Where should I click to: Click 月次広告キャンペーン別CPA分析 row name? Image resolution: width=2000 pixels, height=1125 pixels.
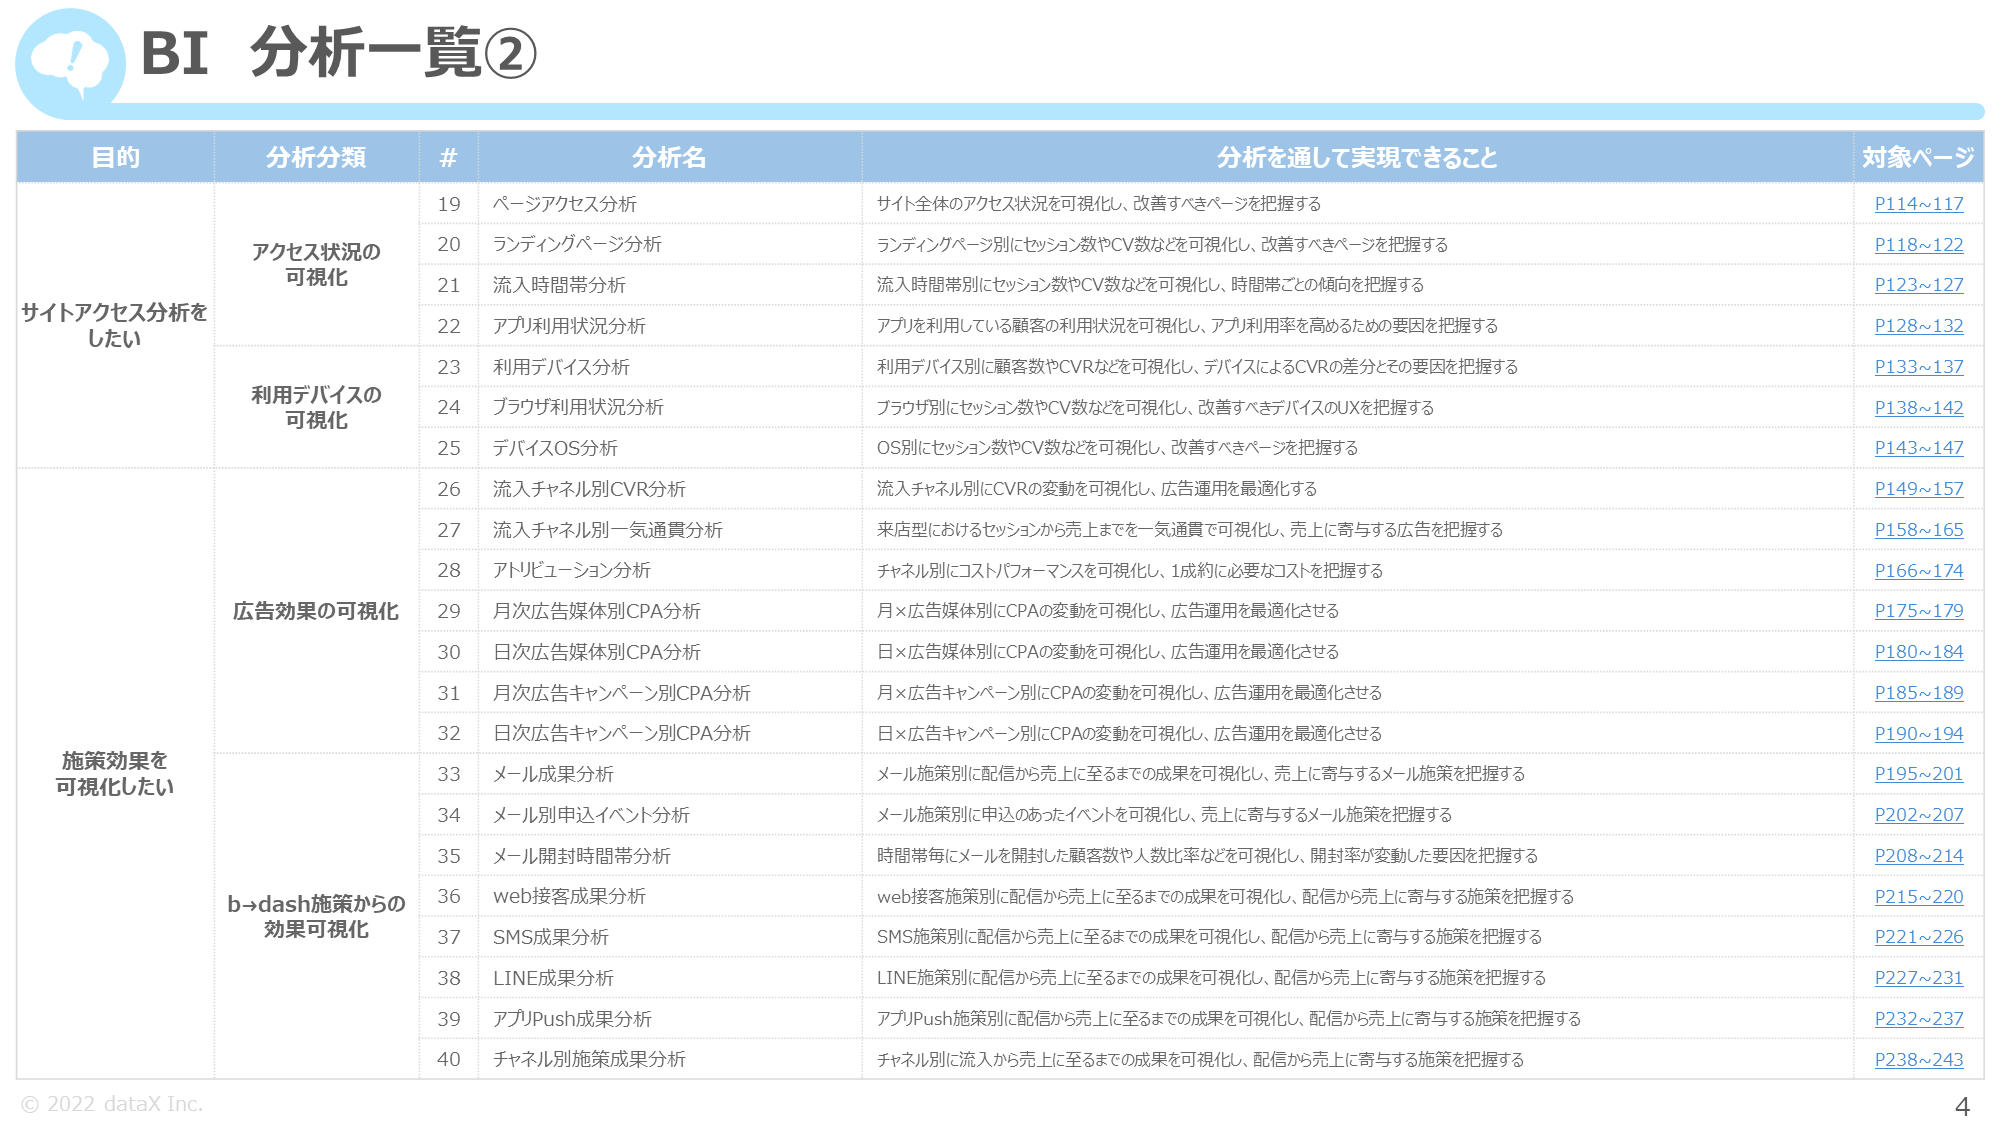coord(621,693)
